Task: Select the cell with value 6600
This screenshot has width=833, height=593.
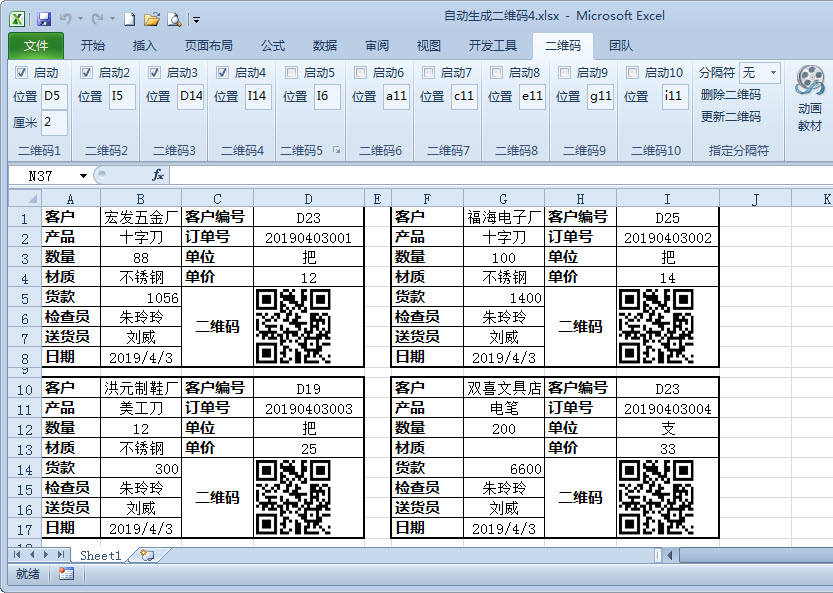Action: coord(504,469)
